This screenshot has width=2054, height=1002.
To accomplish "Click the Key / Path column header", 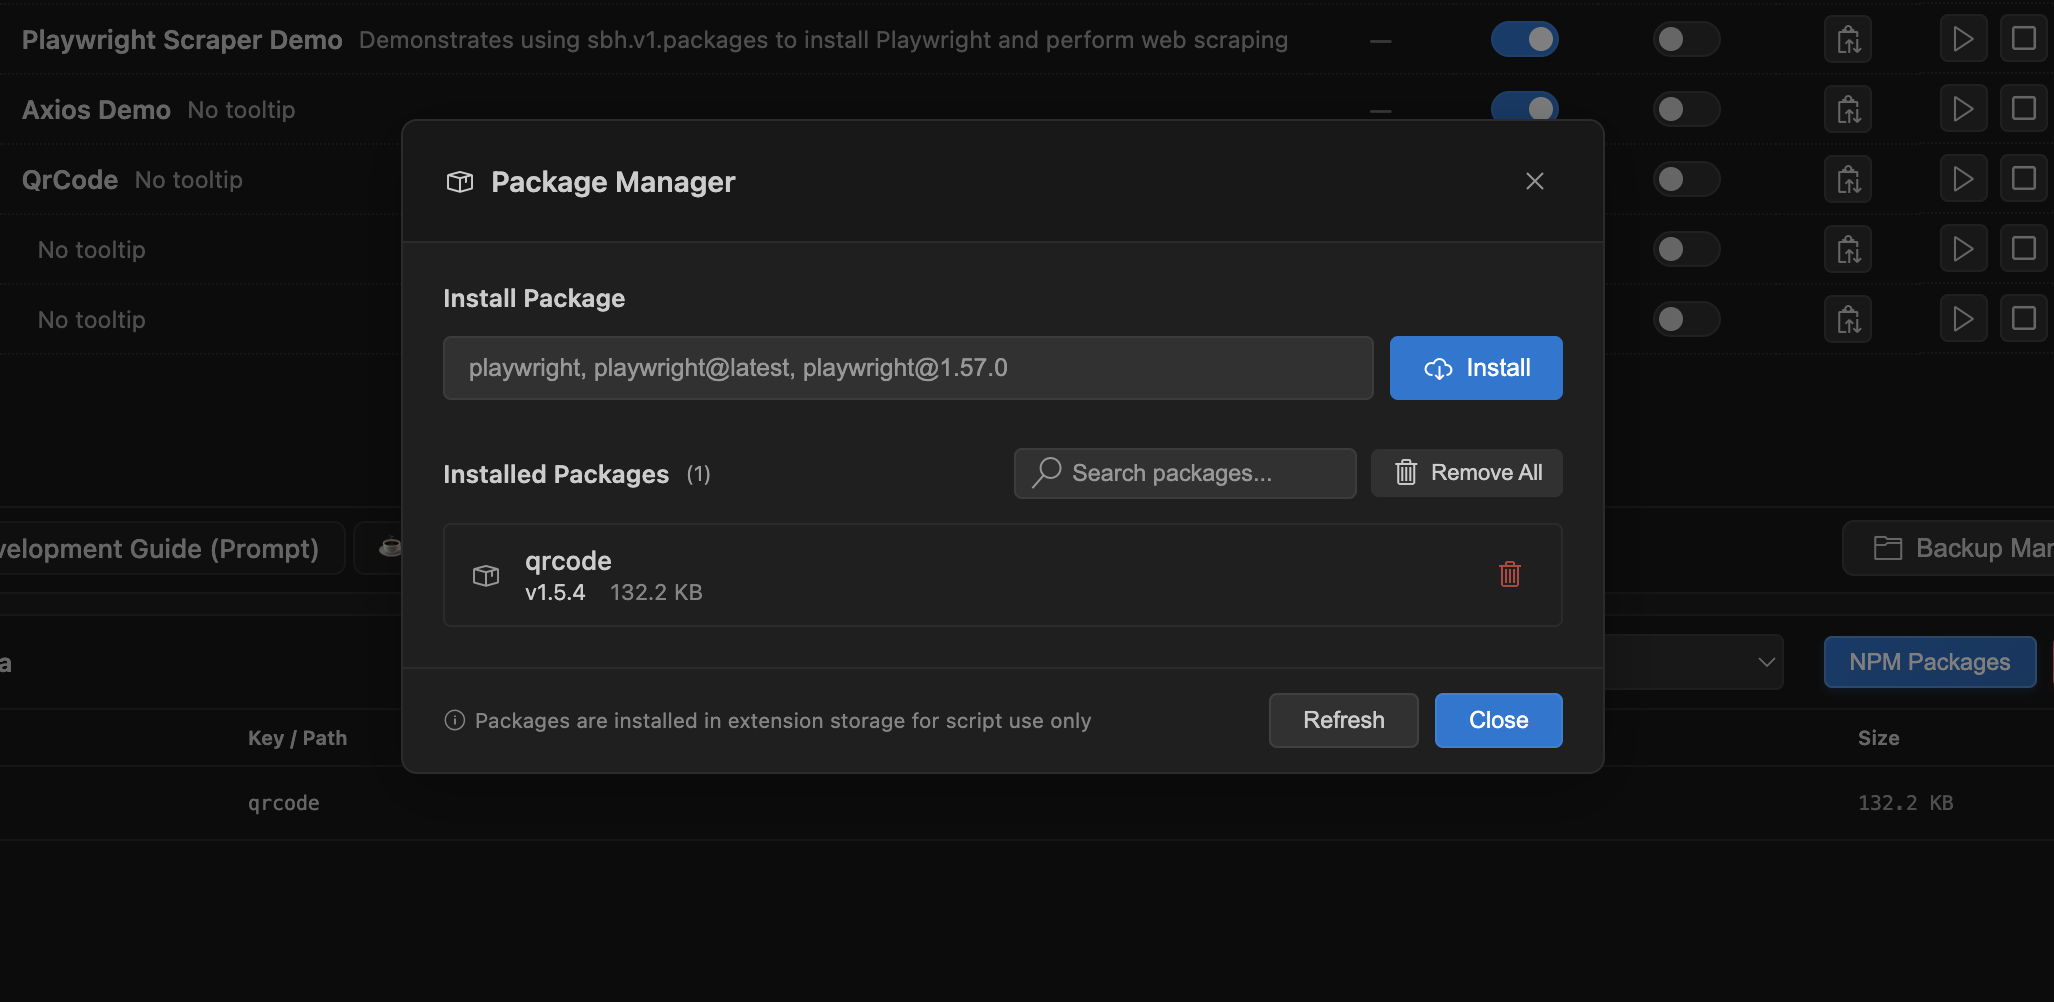I will 297,738.
